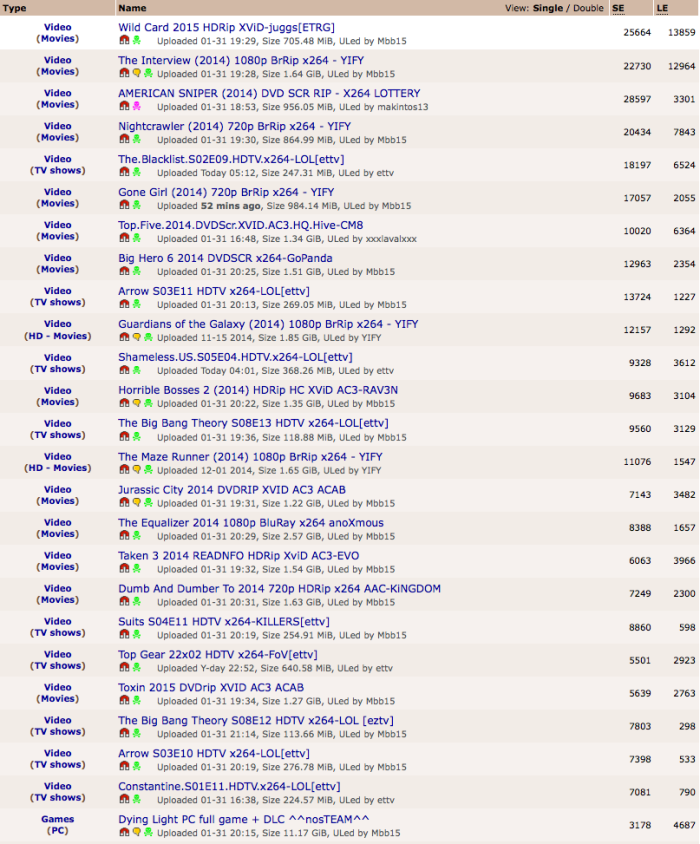
Task: Open Games category link on Dying Light row
Action: [x=58, y=819]
